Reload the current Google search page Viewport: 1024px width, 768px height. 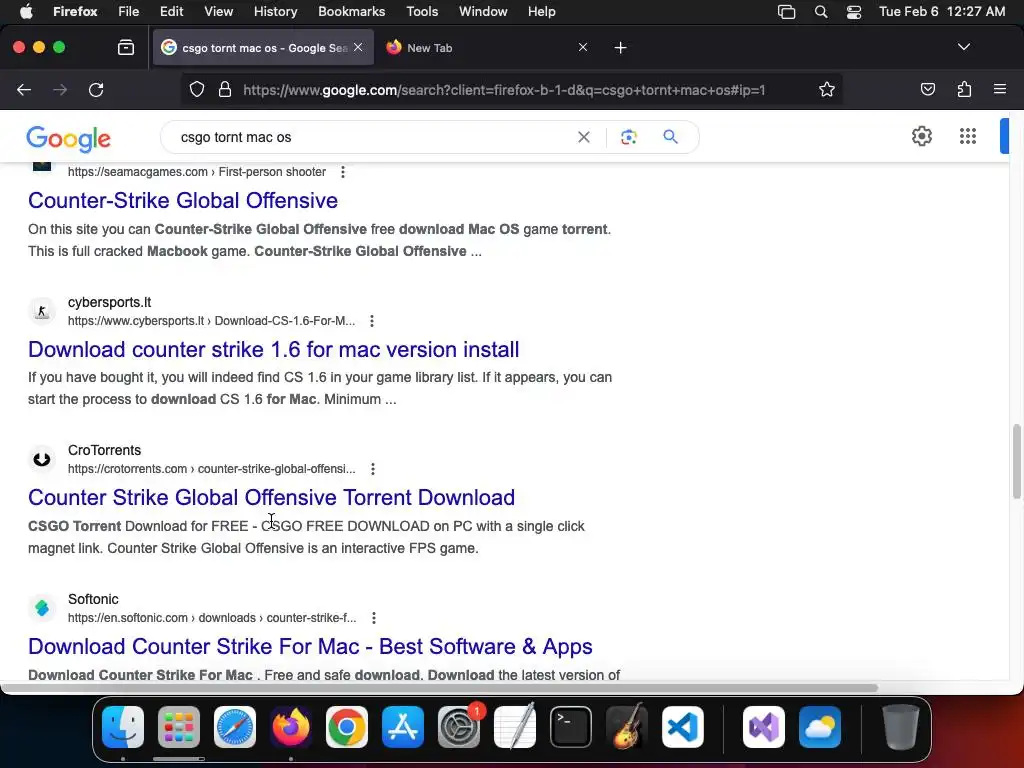tap(96, 89)
